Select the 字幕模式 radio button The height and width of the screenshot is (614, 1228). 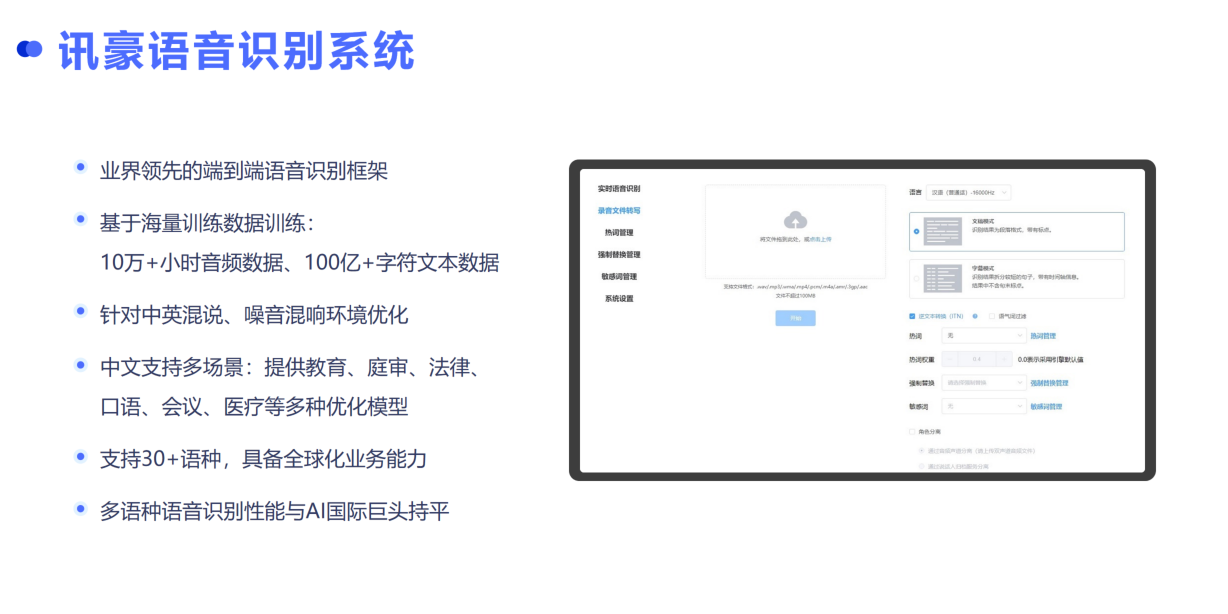tap(916, 279)
